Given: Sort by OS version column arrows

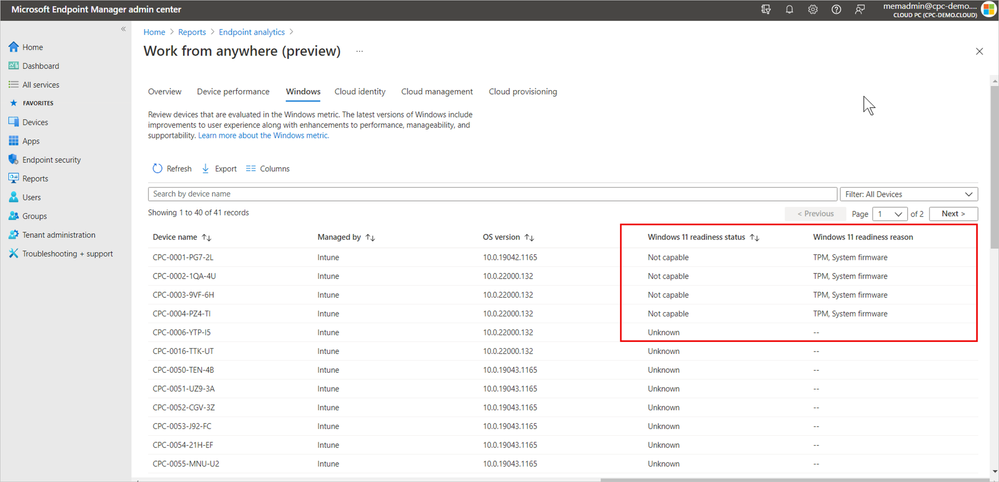Looking at the screenshot, I should click(529, 237).
